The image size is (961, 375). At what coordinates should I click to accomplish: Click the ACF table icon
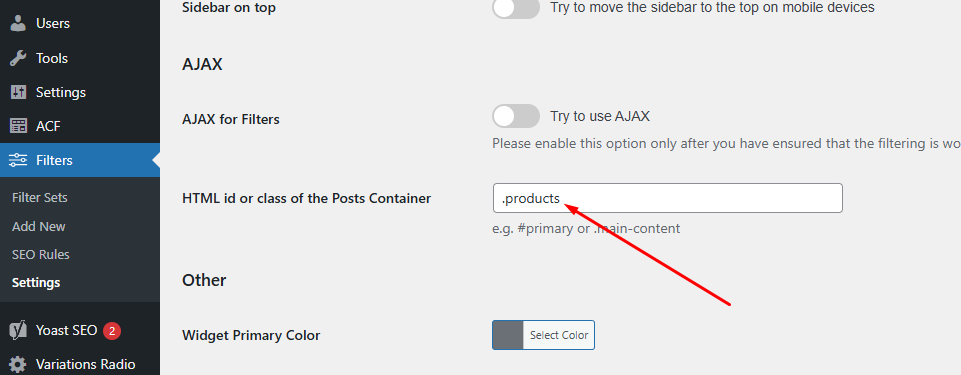click(x=18, y=126)
